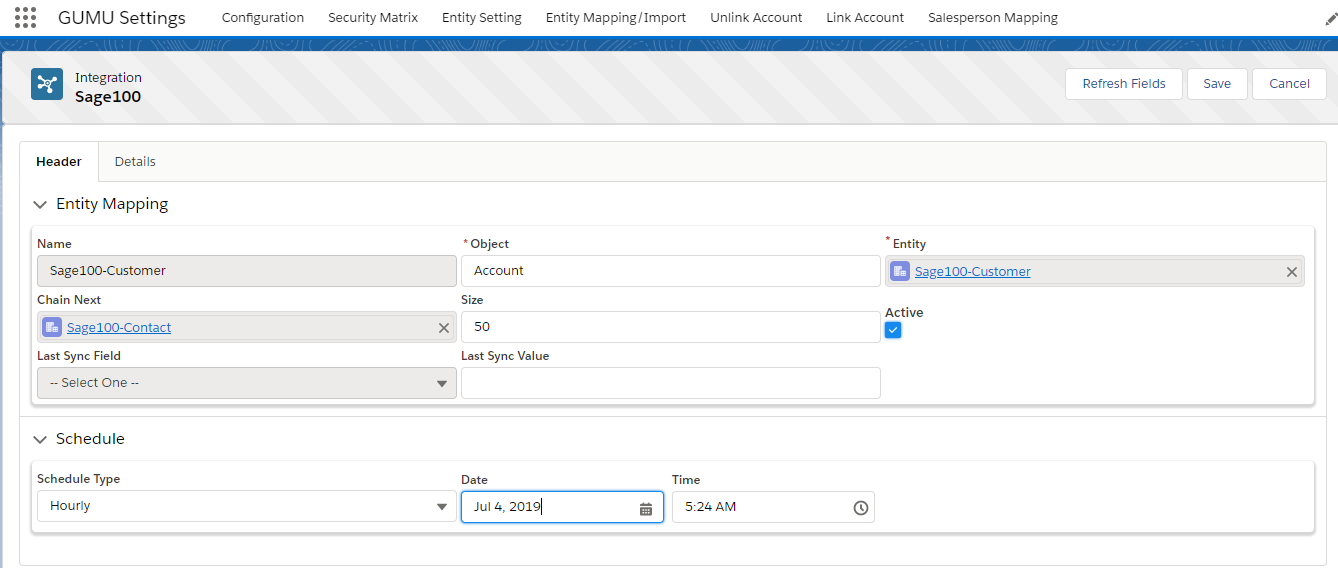Collapse the Entity Mapping section
The image size is (1338, 568).
pyautogui.click(x=40, y=204)
